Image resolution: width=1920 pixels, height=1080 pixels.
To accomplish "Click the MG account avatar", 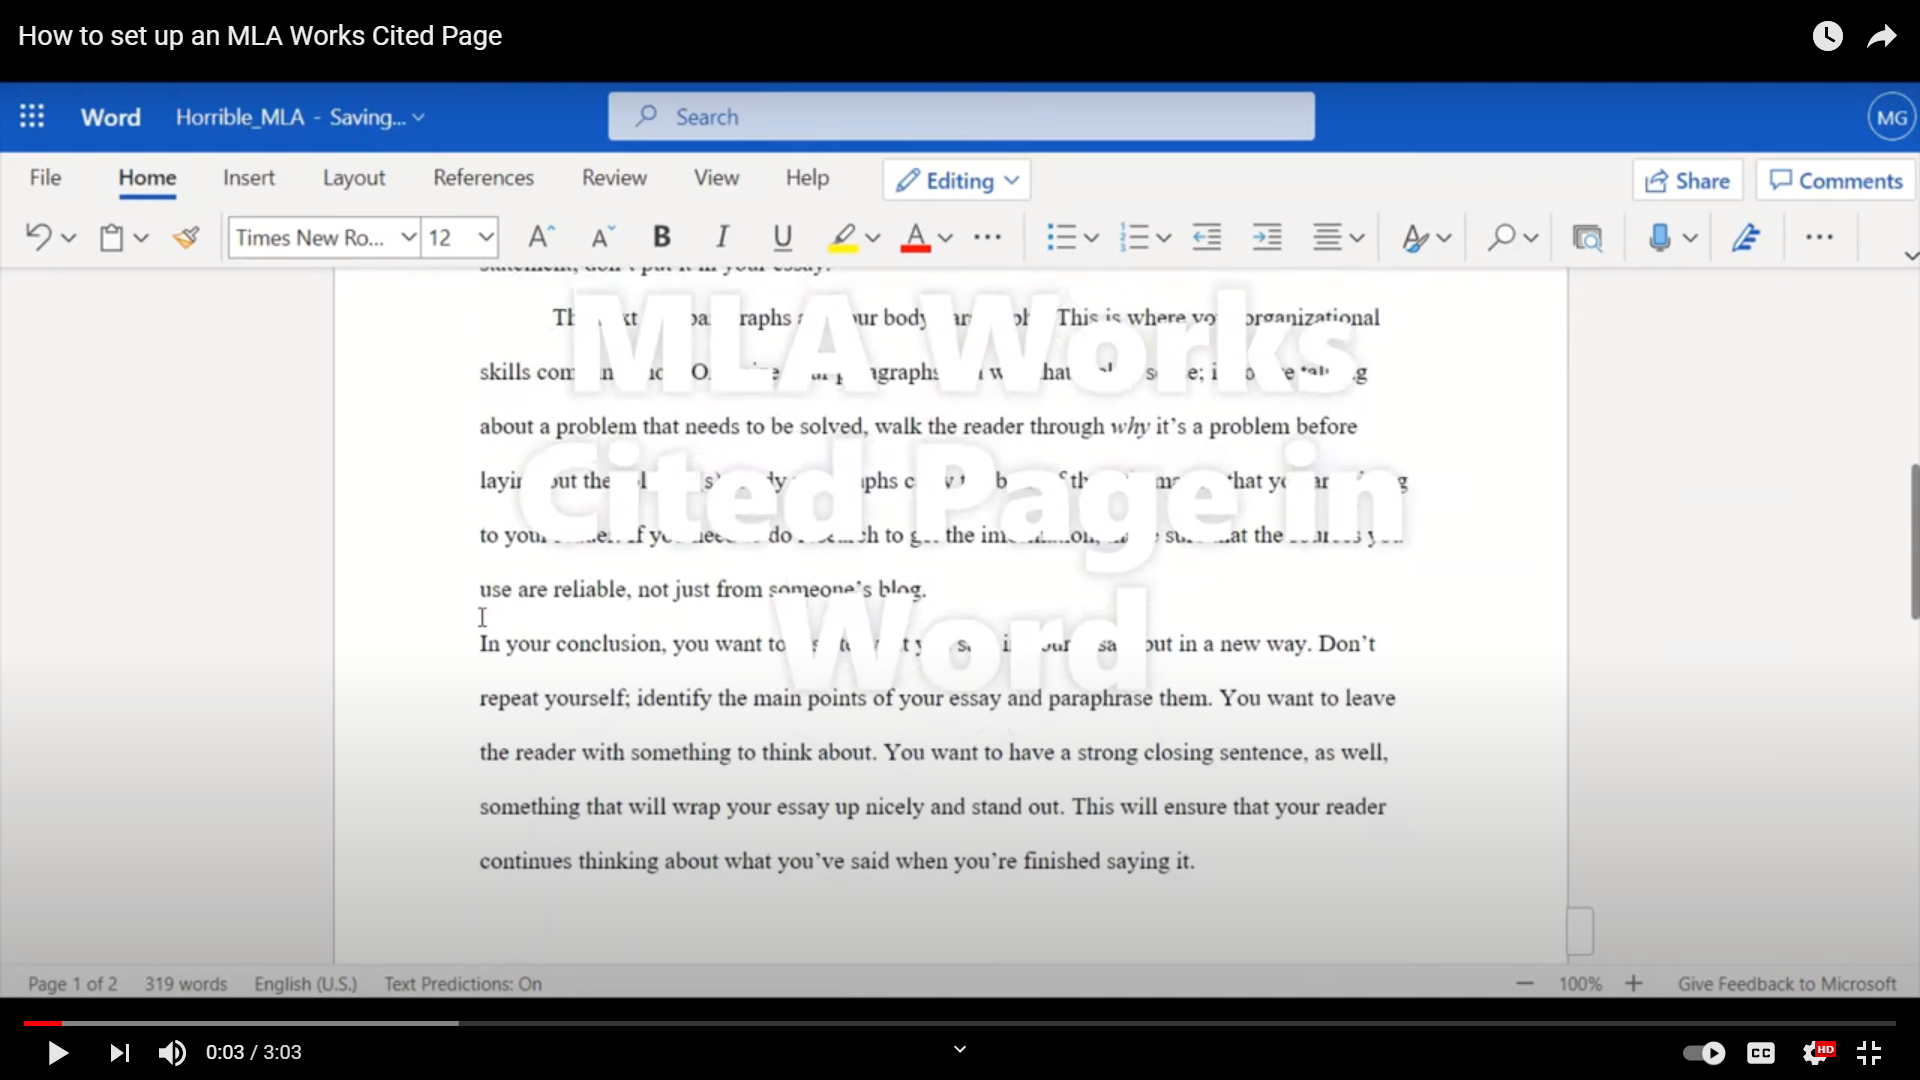I will point(1891,117).
